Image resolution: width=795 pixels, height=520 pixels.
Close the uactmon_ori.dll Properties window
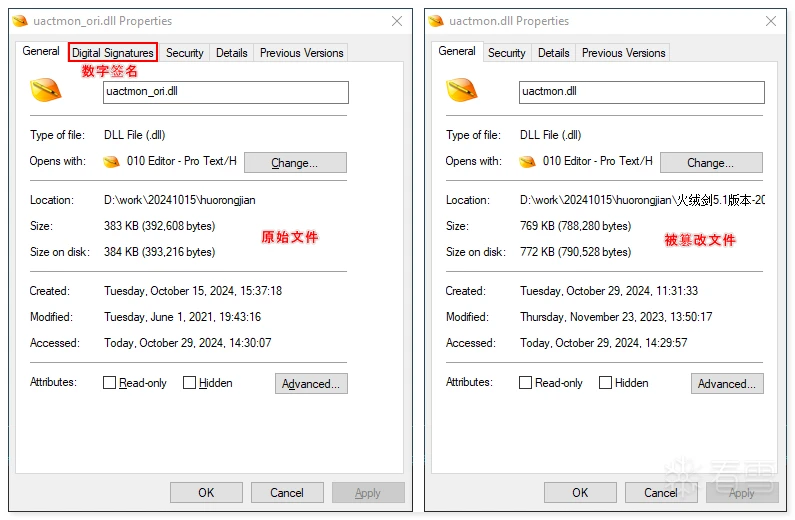tap(397, 21)
